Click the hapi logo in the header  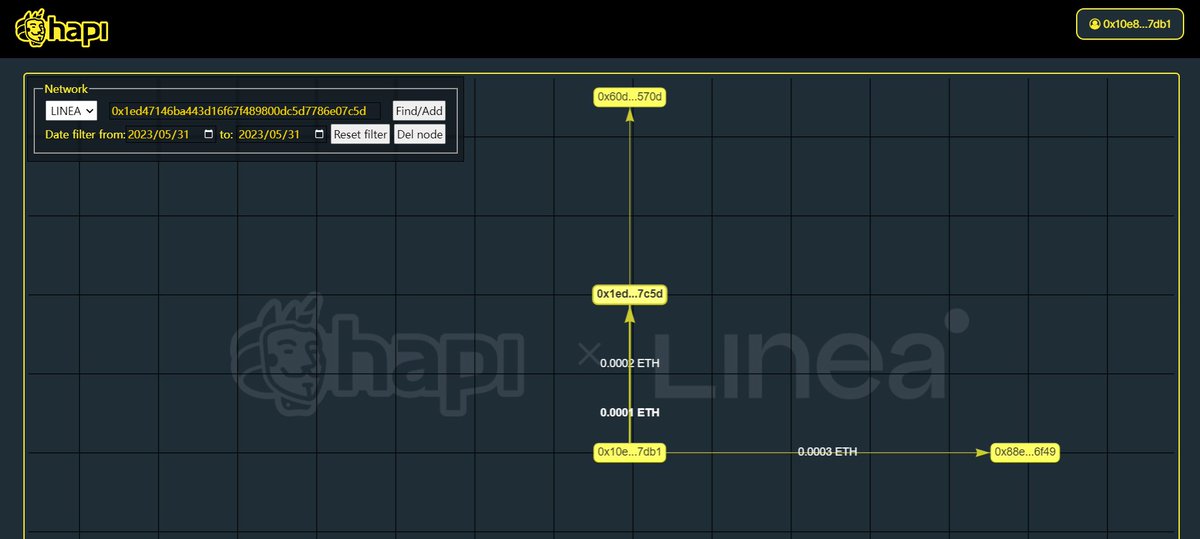tap(60, 28)
